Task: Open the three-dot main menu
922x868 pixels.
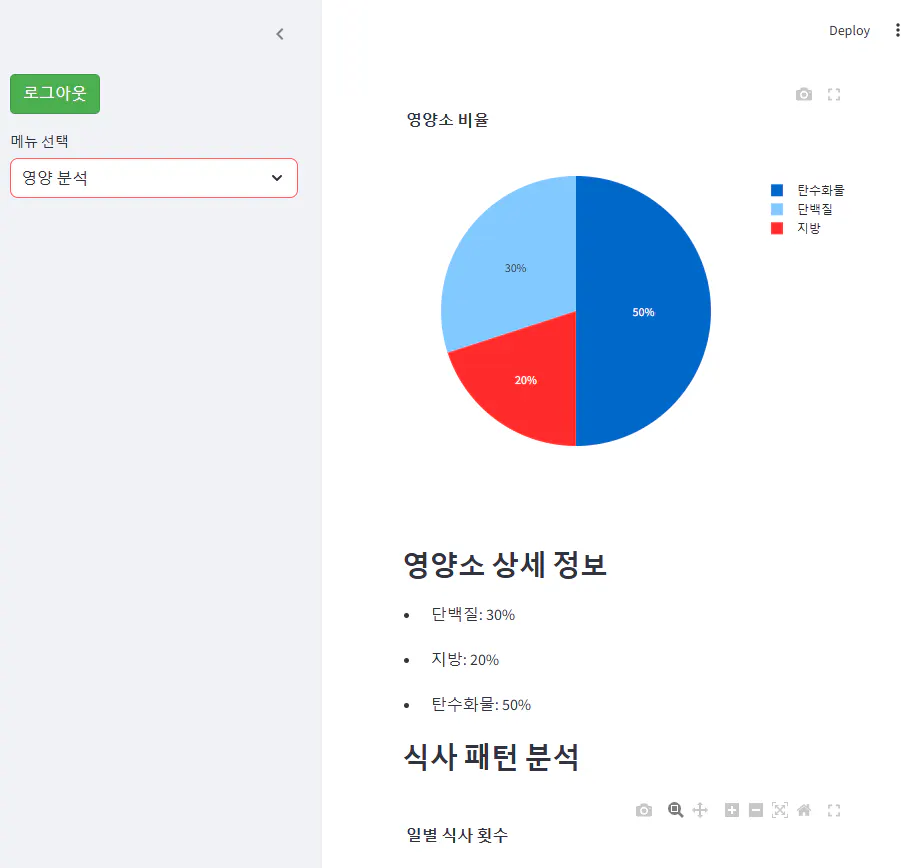Action: pyautogui.click(x=897, y=31)
